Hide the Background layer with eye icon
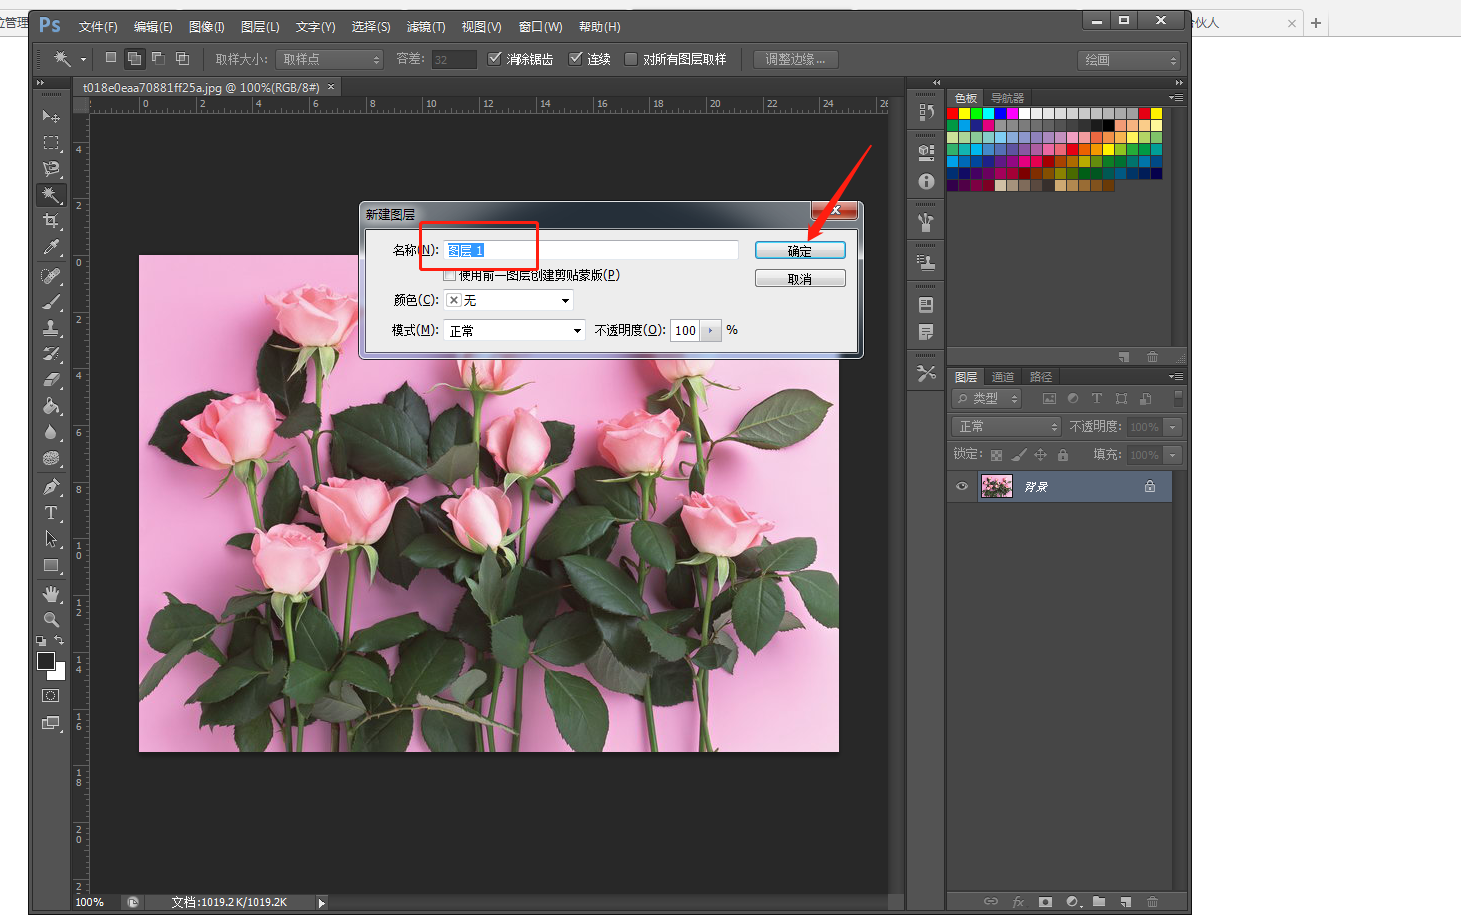This screenshot has height=919, width=1461. [962, 487]
